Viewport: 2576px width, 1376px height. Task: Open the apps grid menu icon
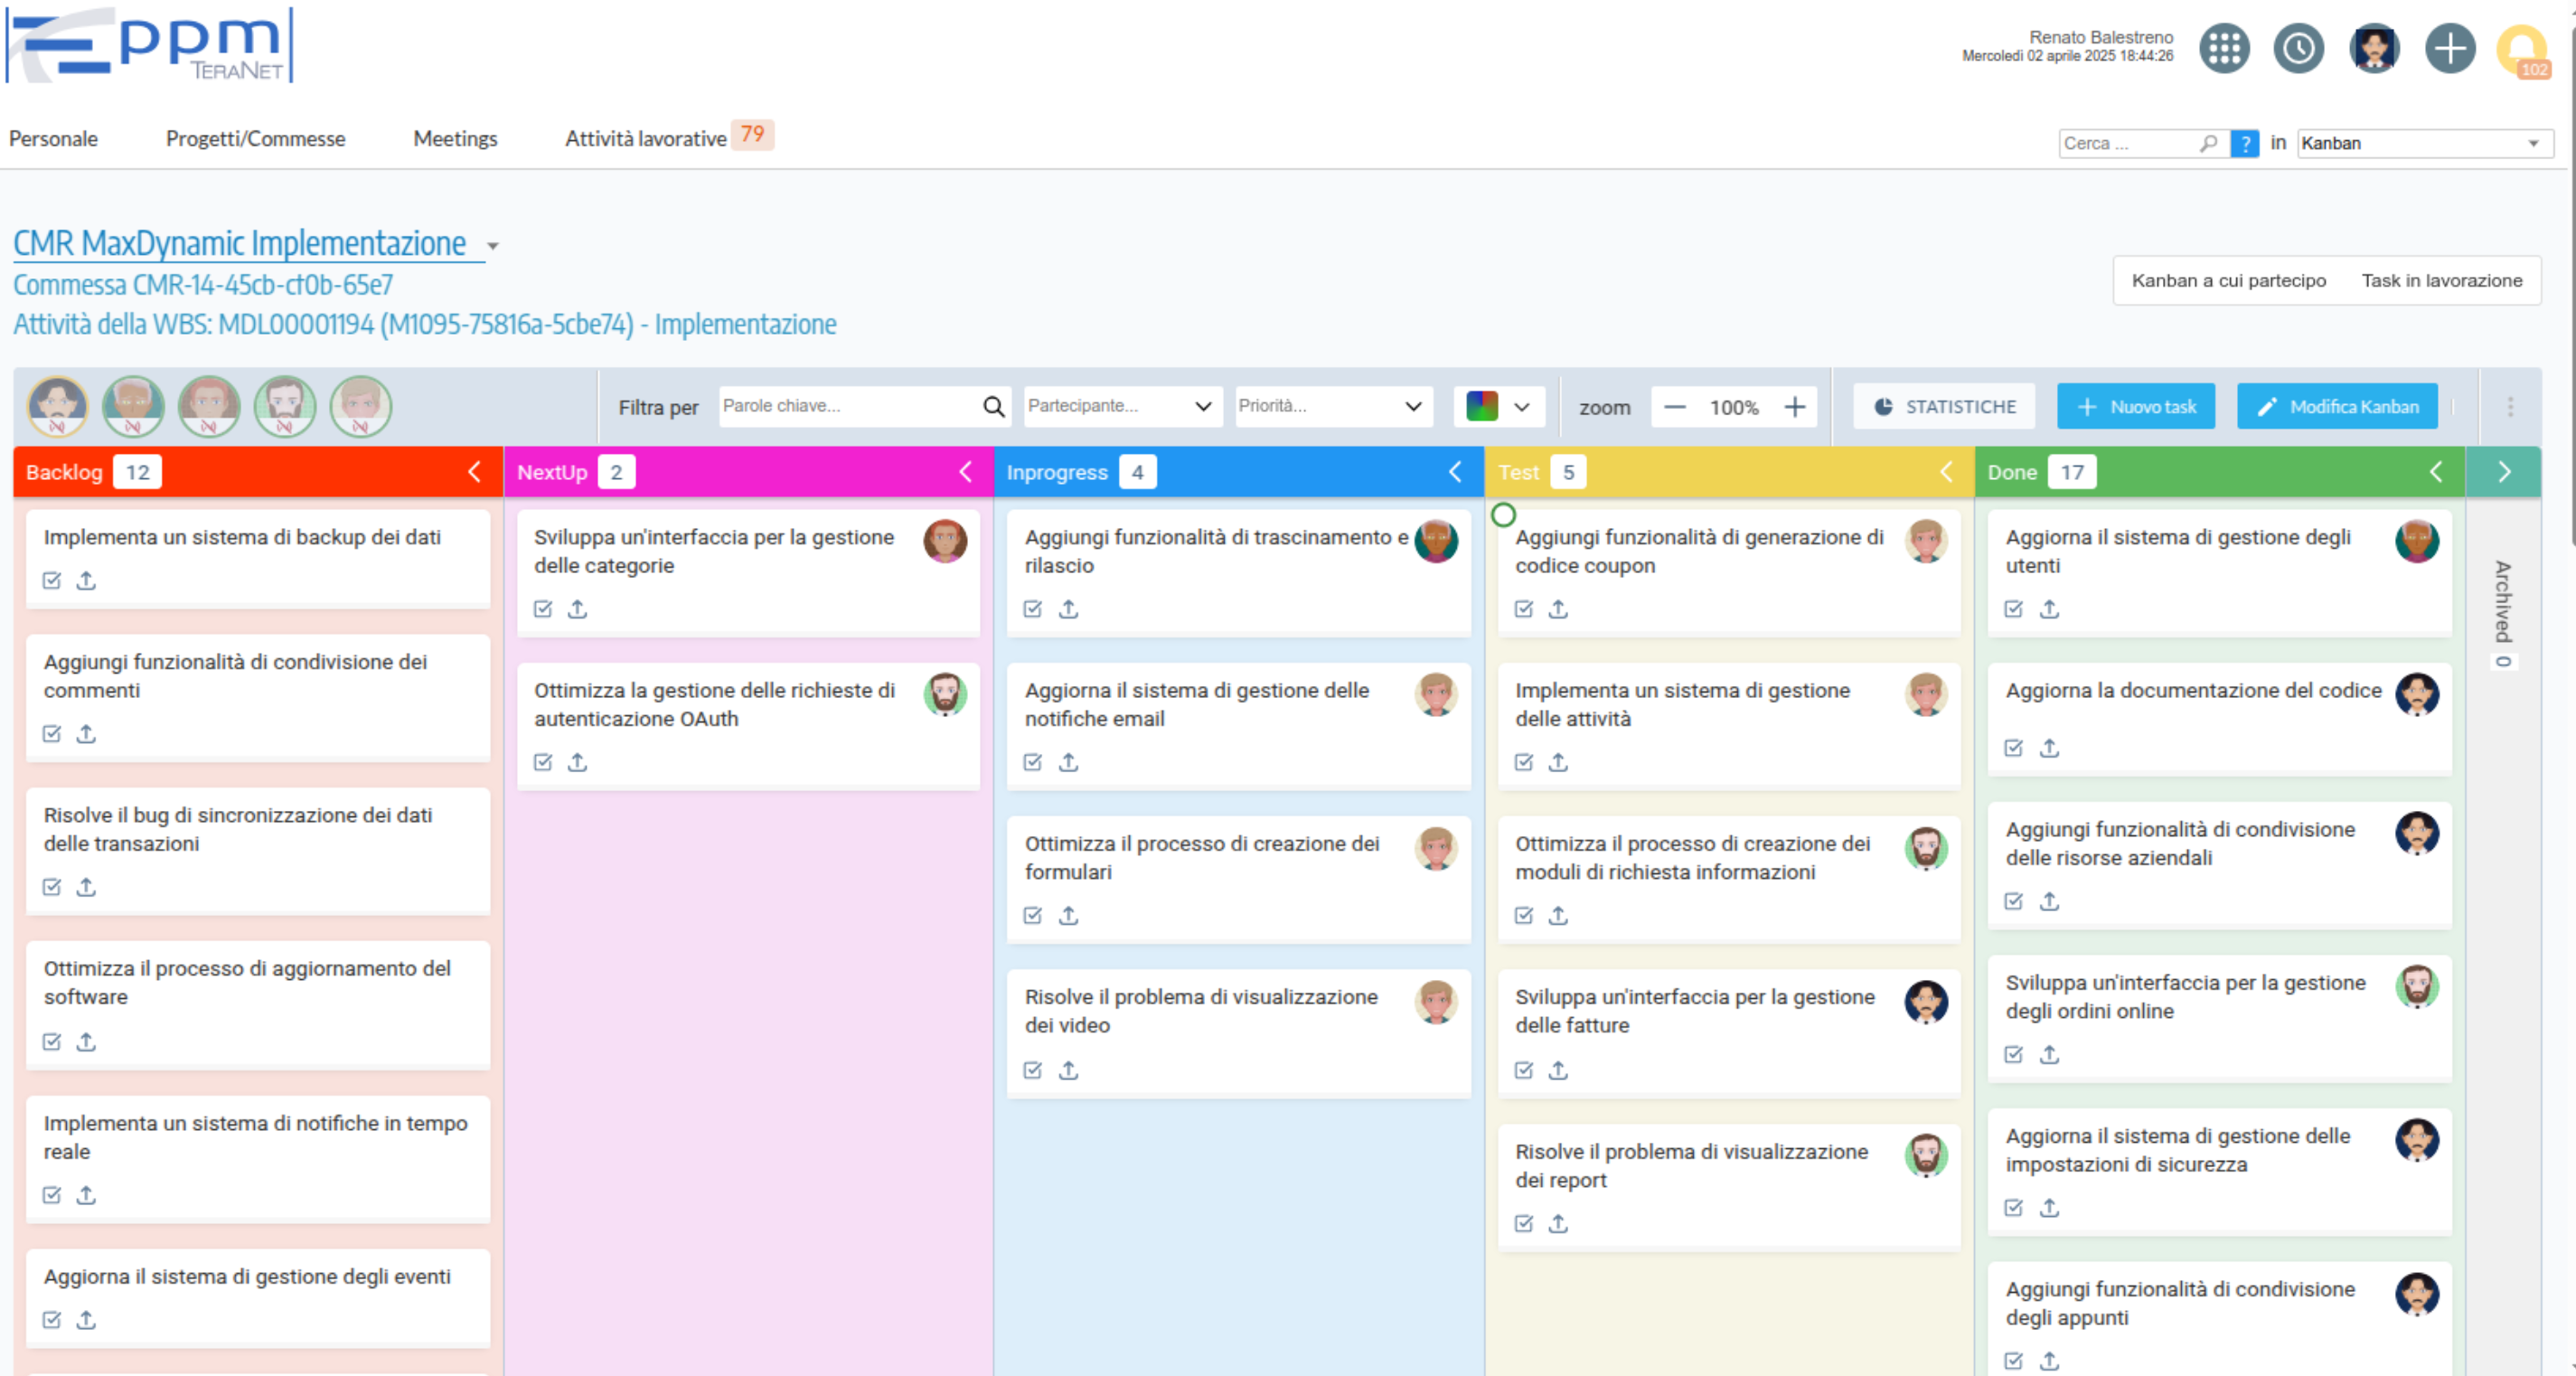pyautogui.click(x=2224, y=48)
